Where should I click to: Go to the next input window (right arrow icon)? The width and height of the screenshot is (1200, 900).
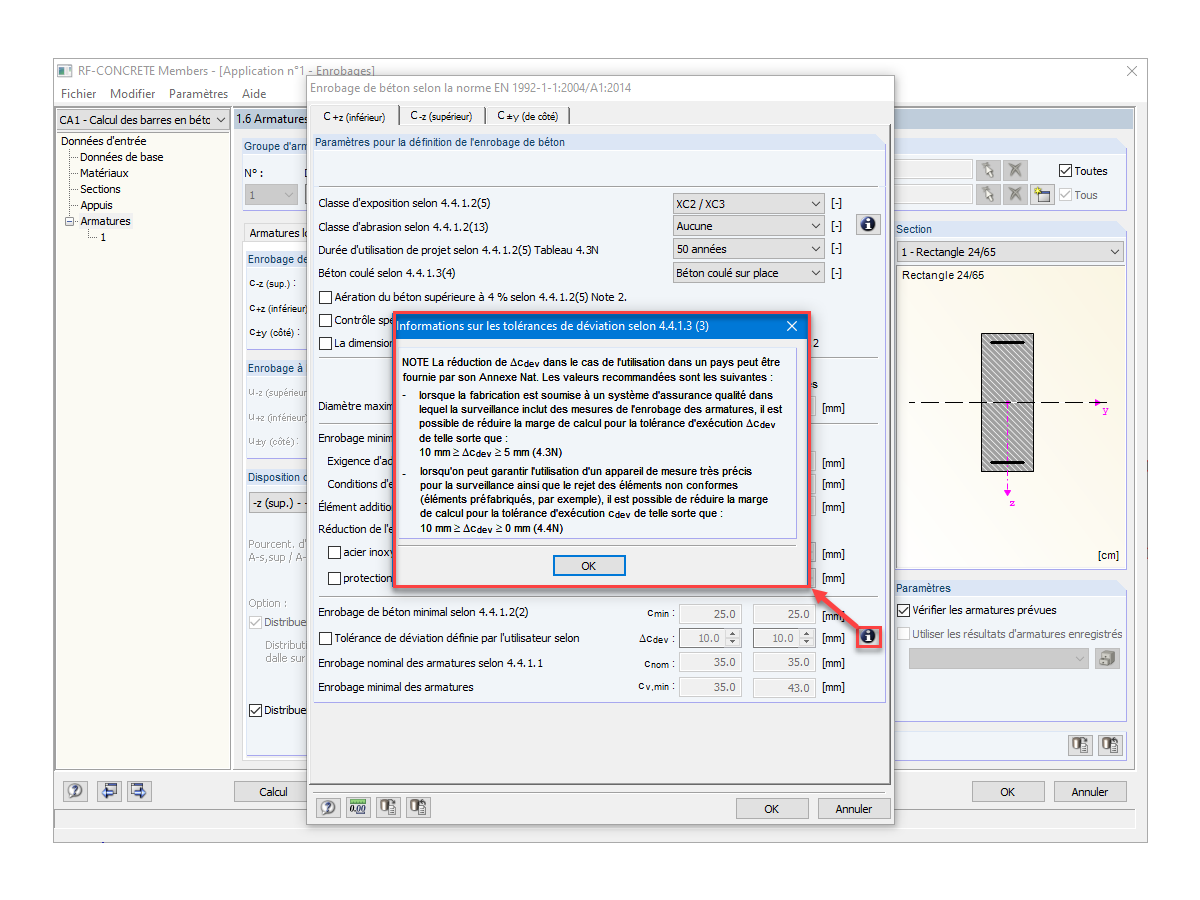[138, 790]
